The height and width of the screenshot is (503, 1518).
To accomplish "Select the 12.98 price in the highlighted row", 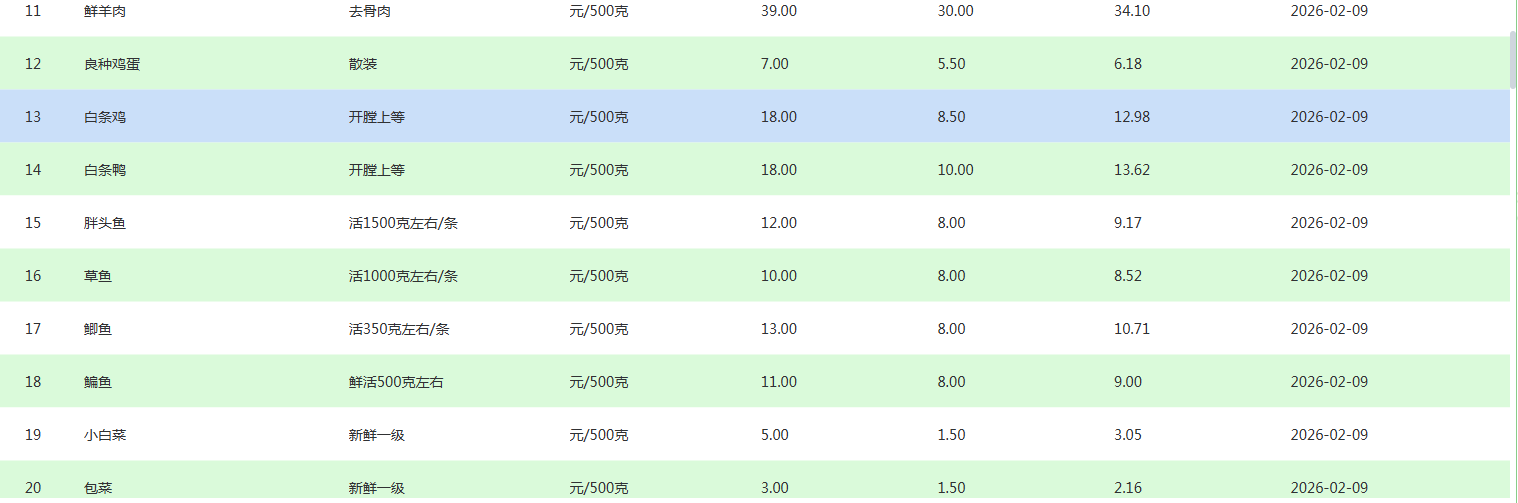I will pyautogui.click(x=1132, y=117).
